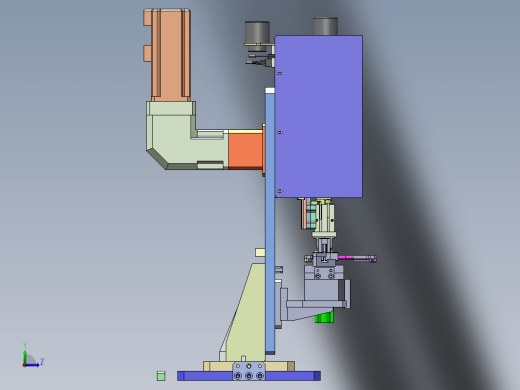
Task: Select the dark gray cylinder atop the purple box
Action: click(325, 26)
